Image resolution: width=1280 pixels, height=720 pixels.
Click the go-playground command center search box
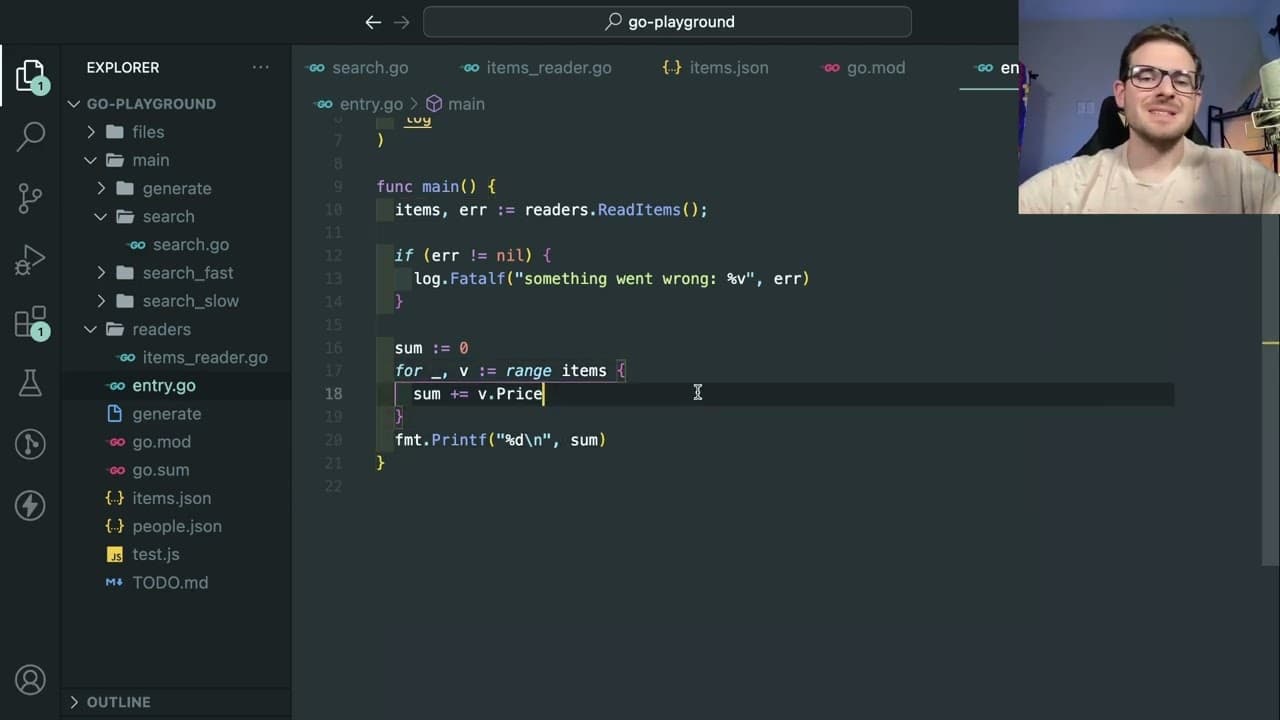point(667,22)
